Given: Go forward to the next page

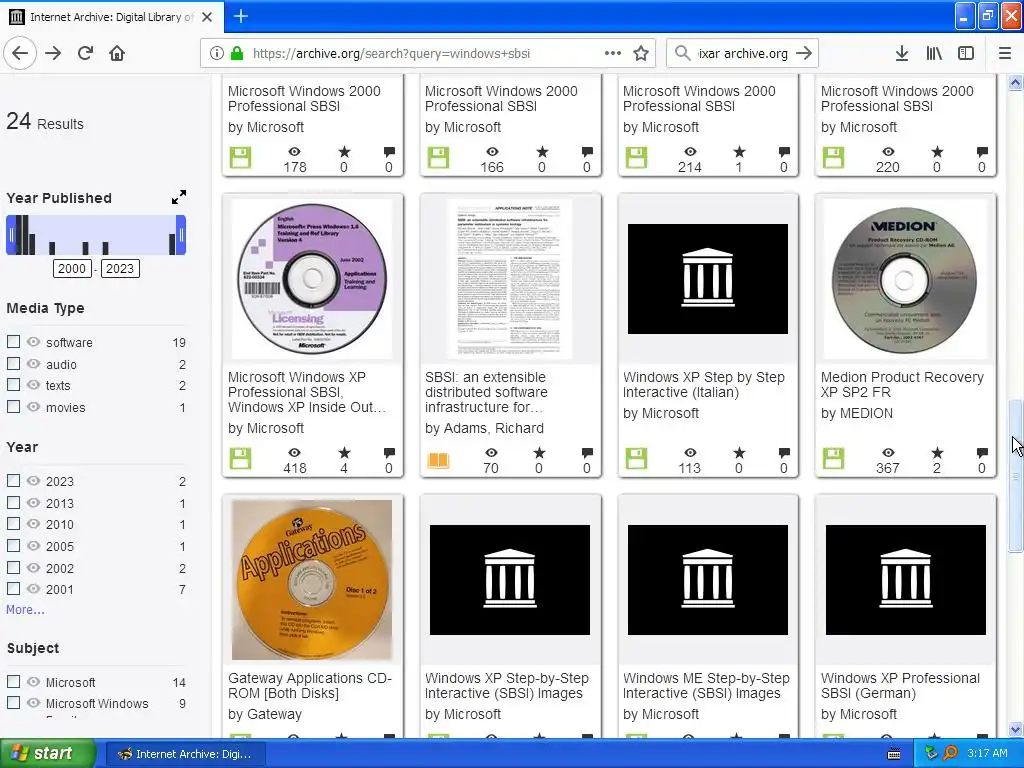Looking at the screenshot, I should pyautogui.click(x=53, y=53).
